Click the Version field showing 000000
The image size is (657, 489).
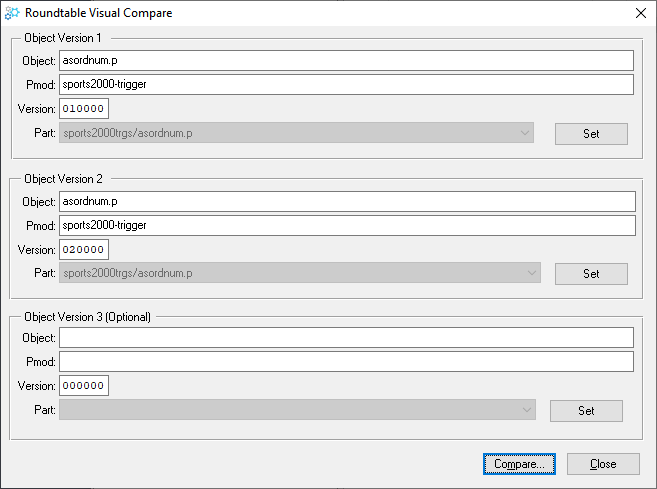tap(84, 386)
